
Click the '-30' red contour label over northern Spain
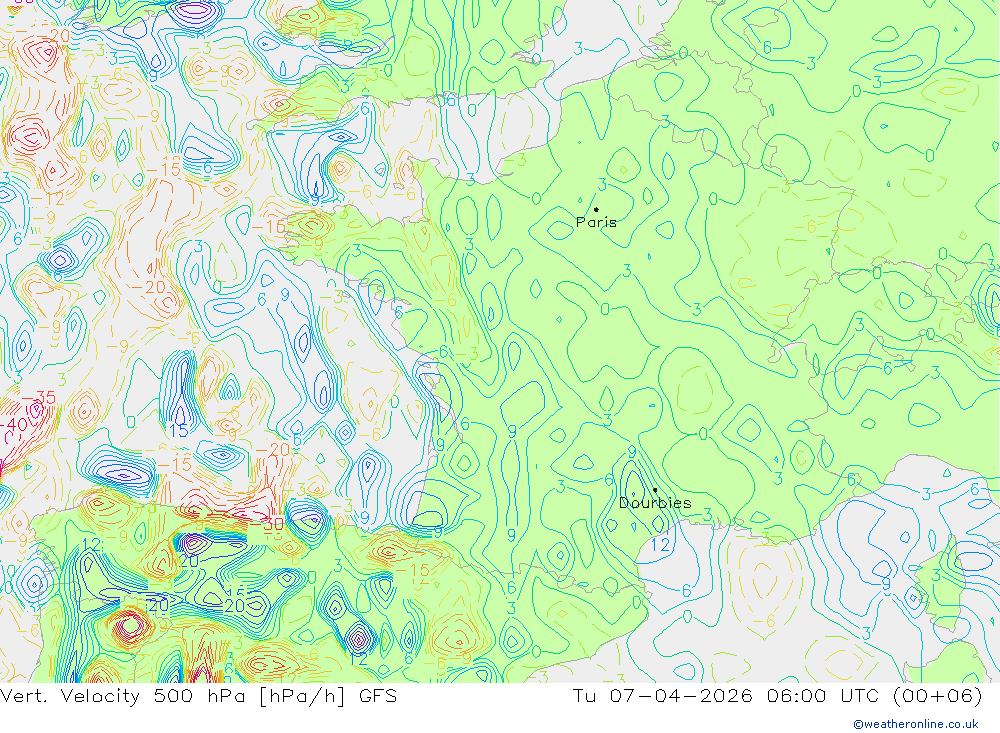[x=266, y=524]
